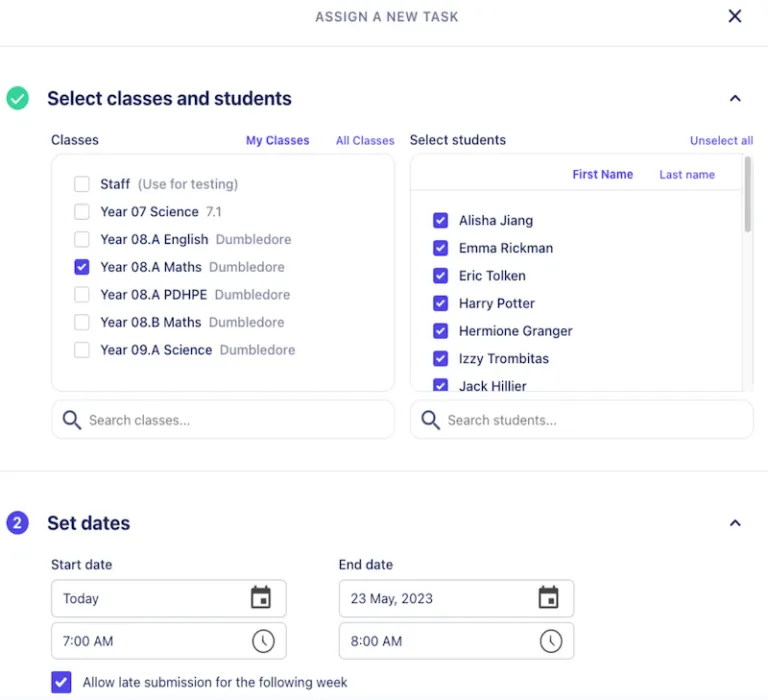The height and width of the screenshot is (700, 768).
Task: Open the start date calendar picker icon
Action: coord(261,598)
